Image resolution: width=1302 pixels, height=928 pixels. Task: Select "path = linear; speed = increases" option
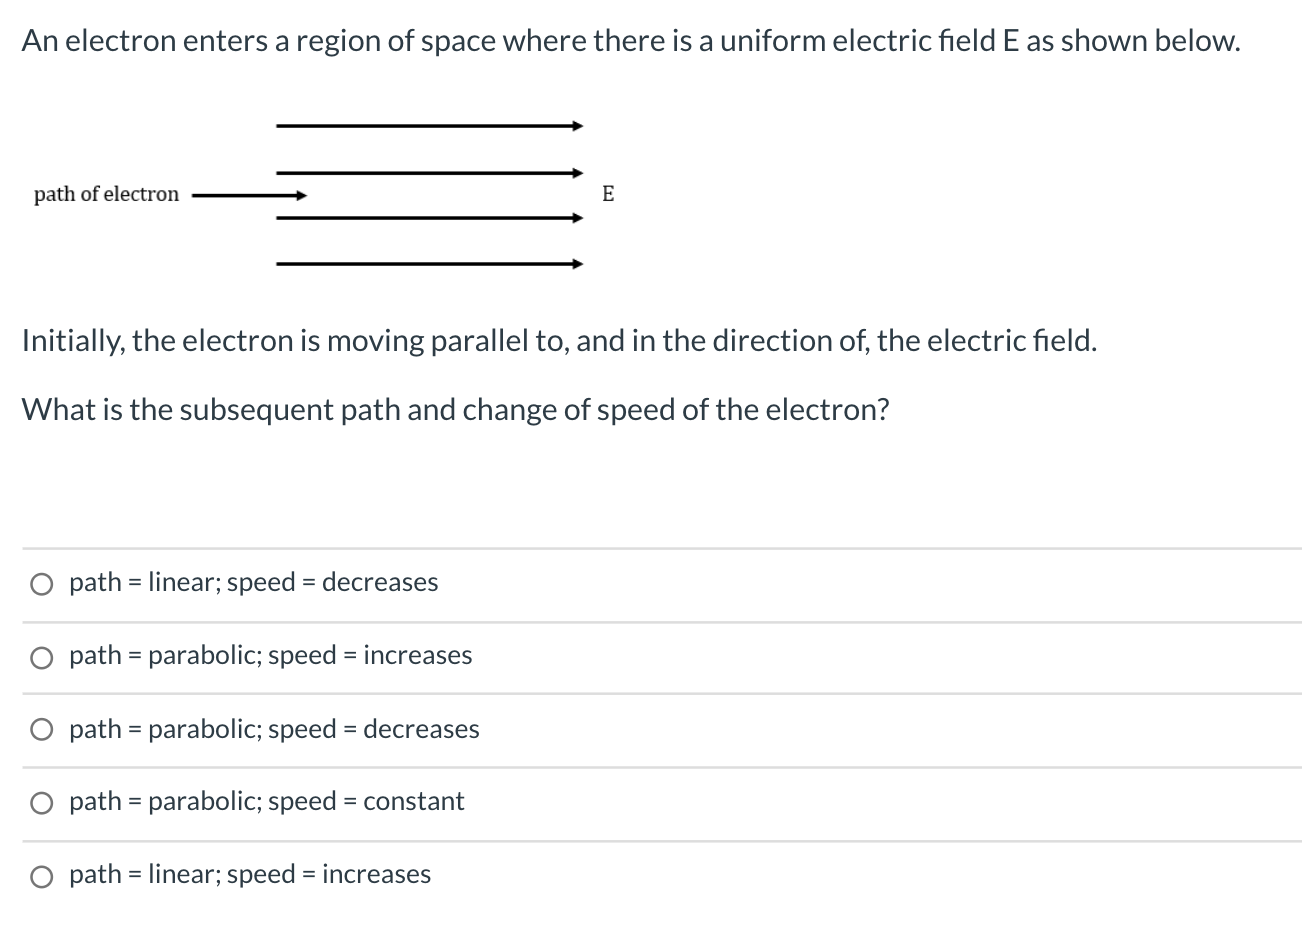click(x=249, y=874)
